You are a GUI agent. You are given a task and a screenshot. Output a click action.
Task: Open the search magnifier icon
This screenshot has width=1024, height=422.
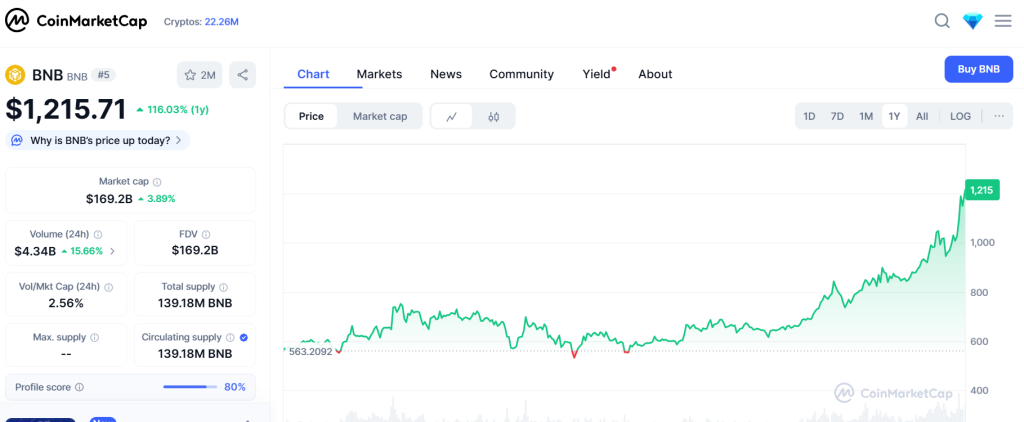pyautogui.click(x=942, y=21)
